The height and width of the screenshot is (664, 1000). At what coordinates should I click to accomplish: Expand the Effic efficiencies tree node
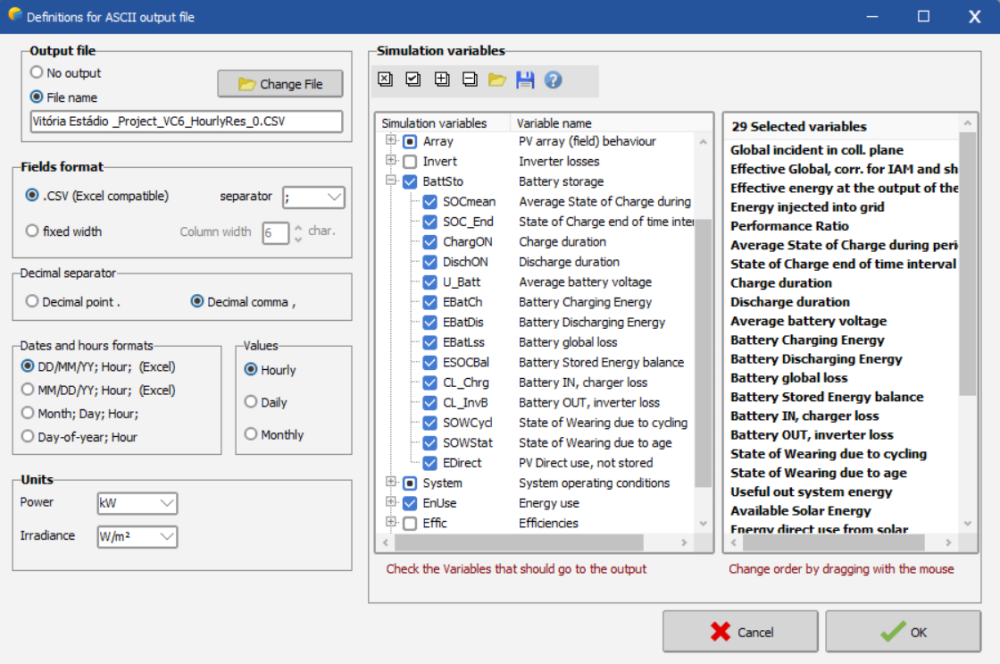pyautogui.click(x=391, y=523)
